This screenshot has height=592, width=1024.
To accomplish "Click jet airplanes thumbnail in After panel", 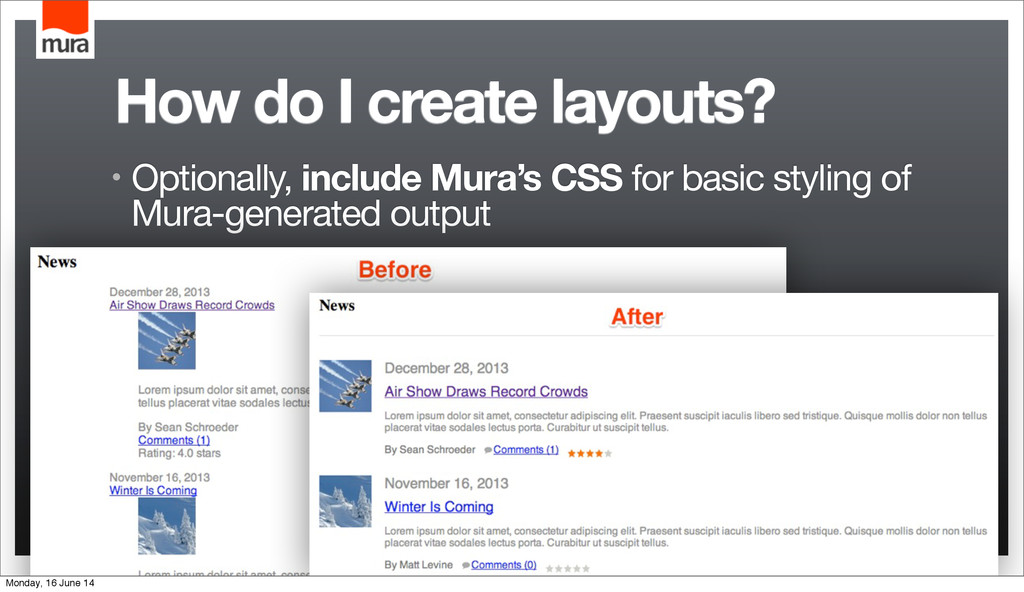I will 345,386.
